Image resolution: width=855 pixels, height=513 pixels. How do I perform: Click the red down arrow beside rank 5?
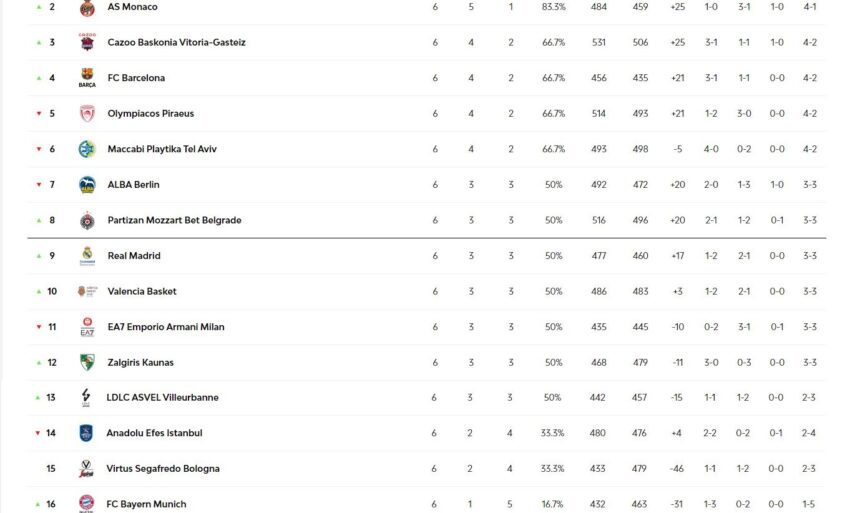coord(38,114)
